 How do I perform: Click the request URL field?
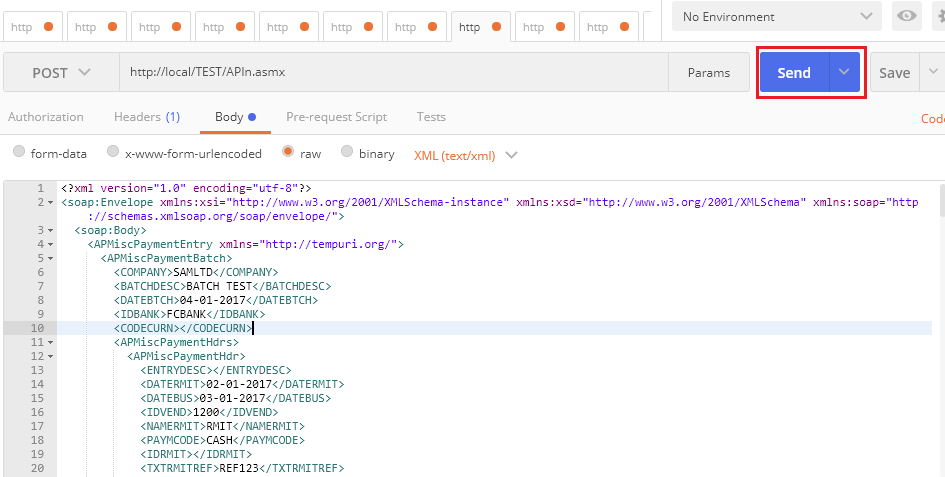point(394,72)
